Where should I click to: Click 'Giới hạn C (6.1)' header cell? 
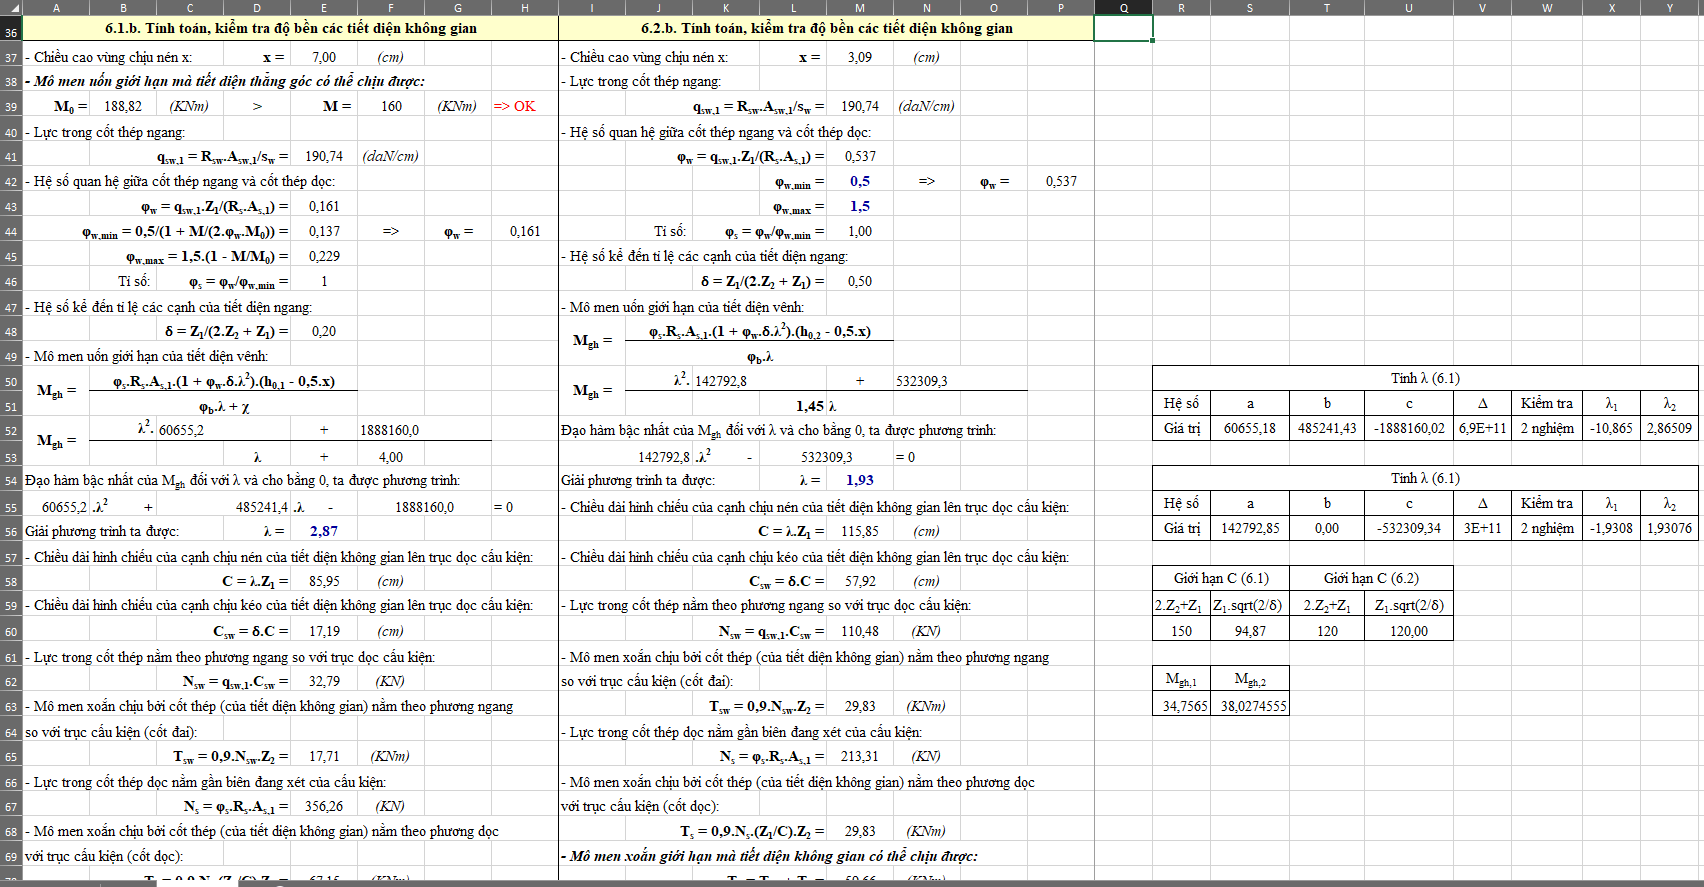1221,578
